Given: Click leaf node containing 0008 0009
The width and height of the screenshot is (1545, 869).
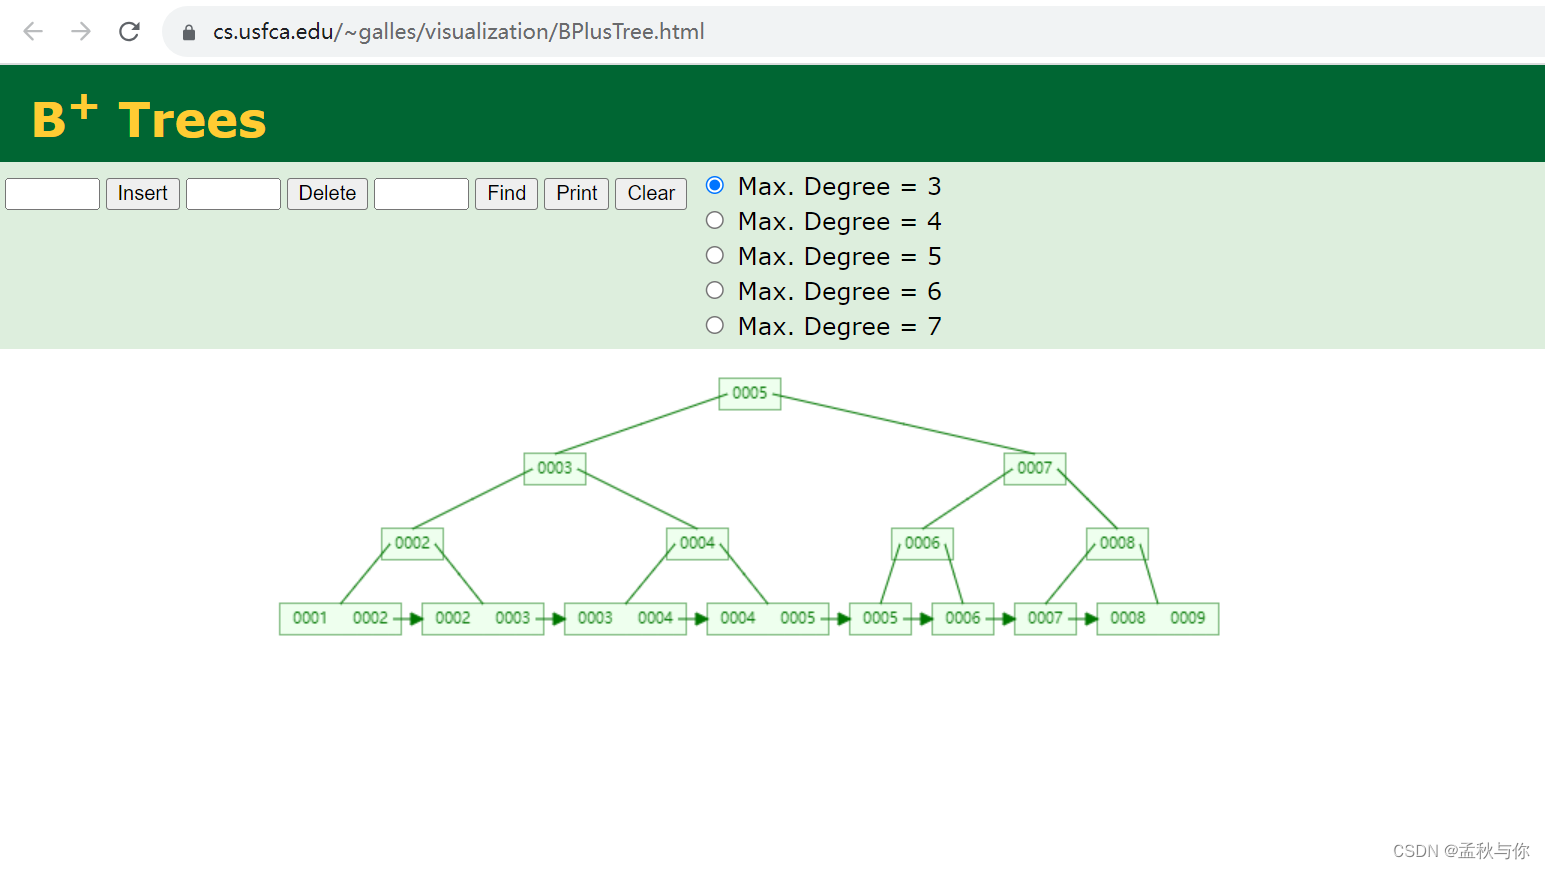Looking at the screenshot, I should tap(1158, 618).
